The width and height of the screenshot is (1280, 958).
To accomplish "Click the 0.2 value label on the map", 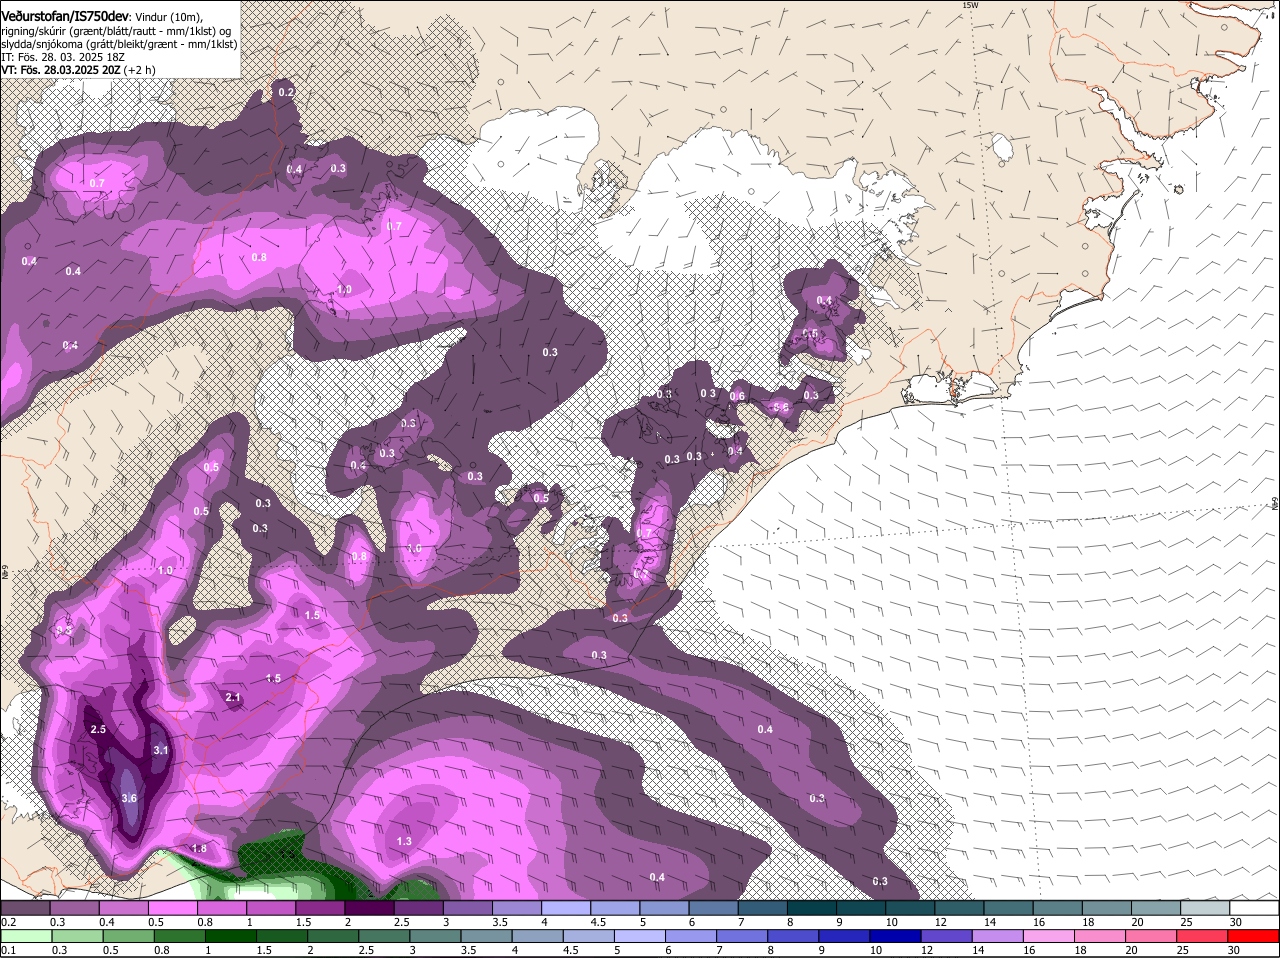I will 286,92.
